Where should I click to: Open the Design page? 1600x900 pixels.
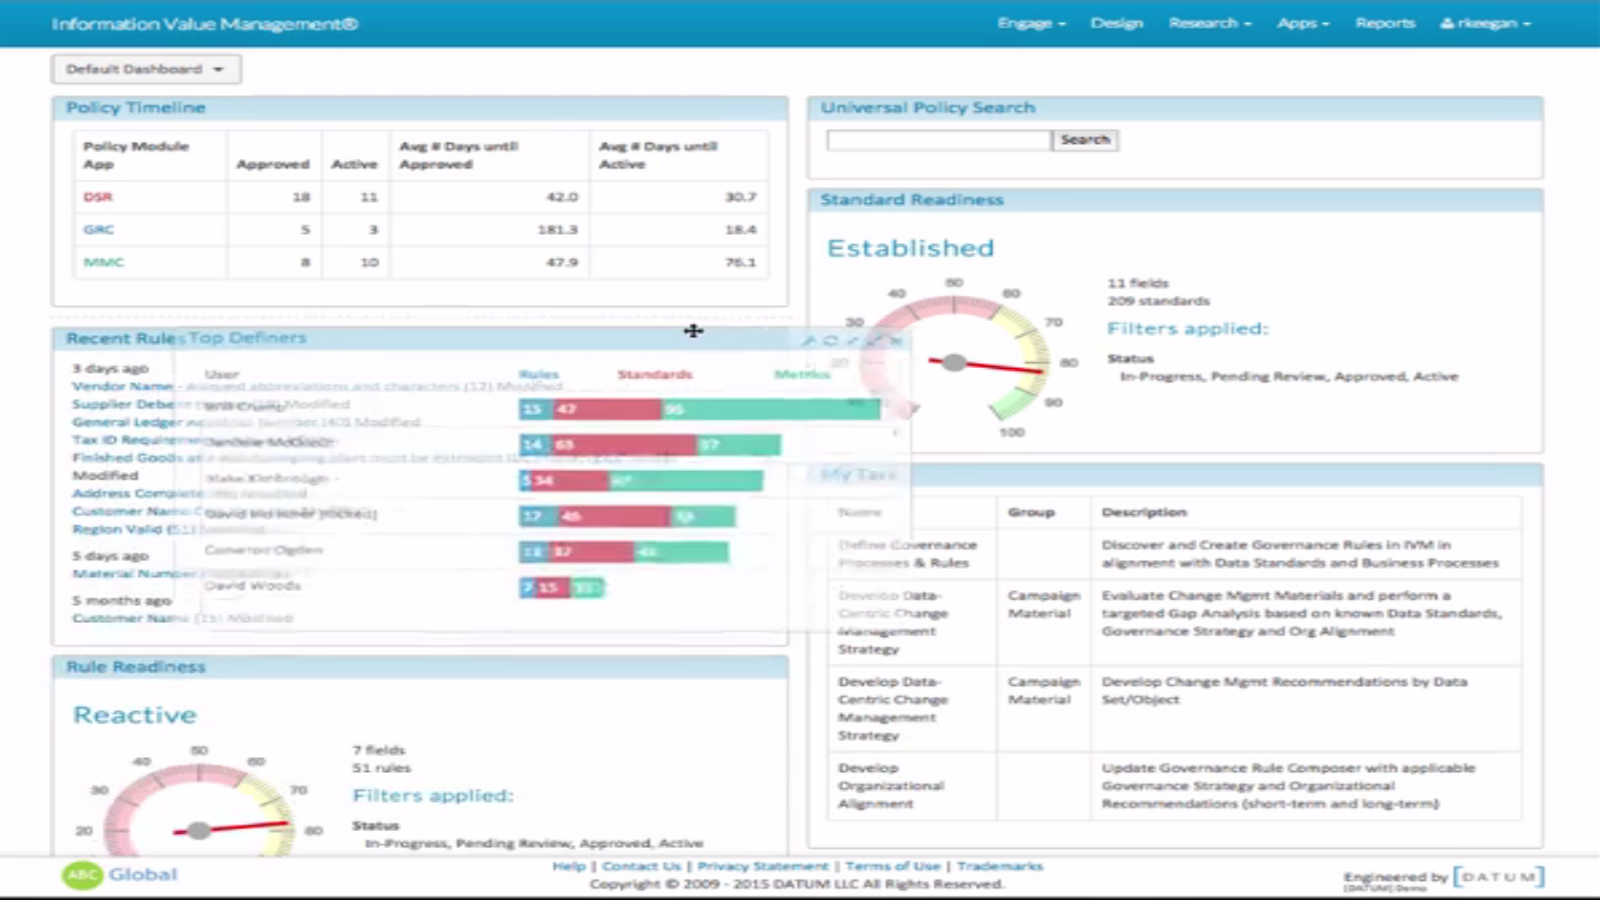click(1116, 23)
